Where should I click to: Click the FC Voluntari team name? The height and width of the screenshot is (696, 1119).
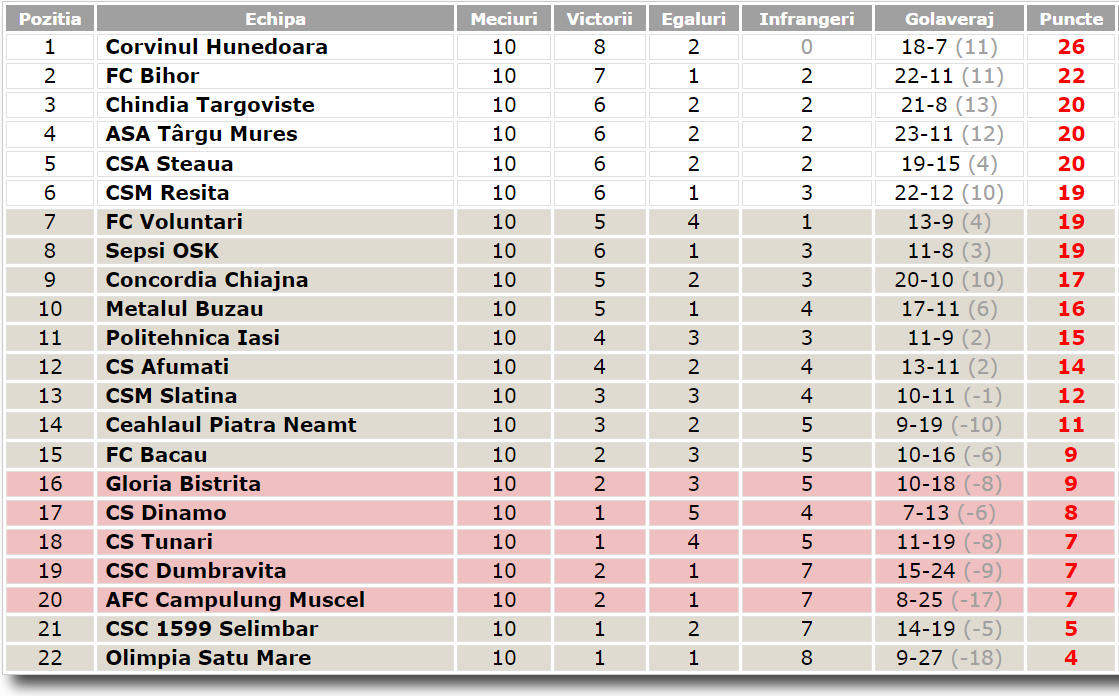174,222
